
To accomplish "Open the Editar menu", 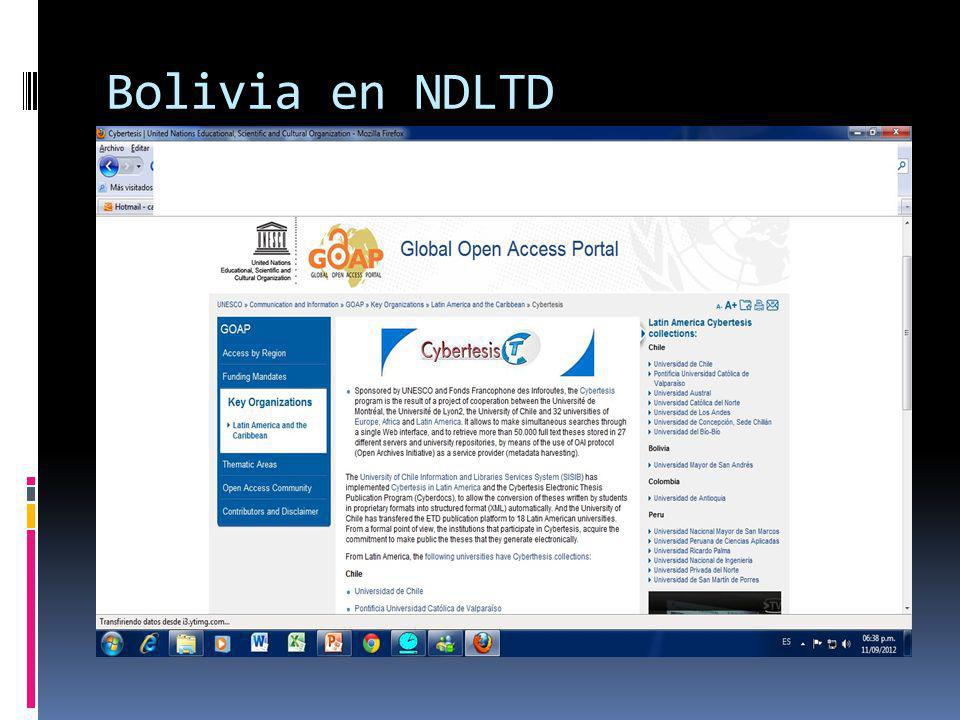I will pos(140,148).
